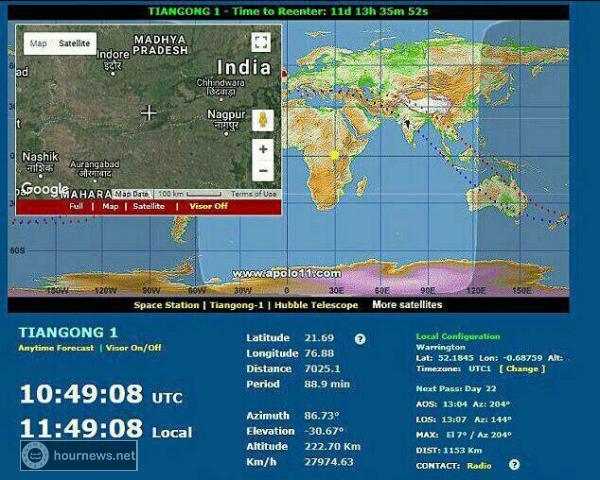
Task: Click the Distance value 7025.1
Action: [322, 369]
